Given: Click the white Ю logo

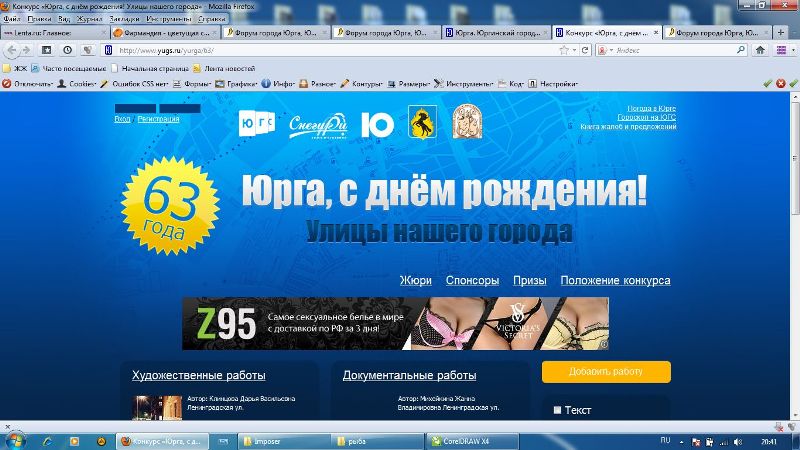Looking at the screenshot, I should coord(376,123).
